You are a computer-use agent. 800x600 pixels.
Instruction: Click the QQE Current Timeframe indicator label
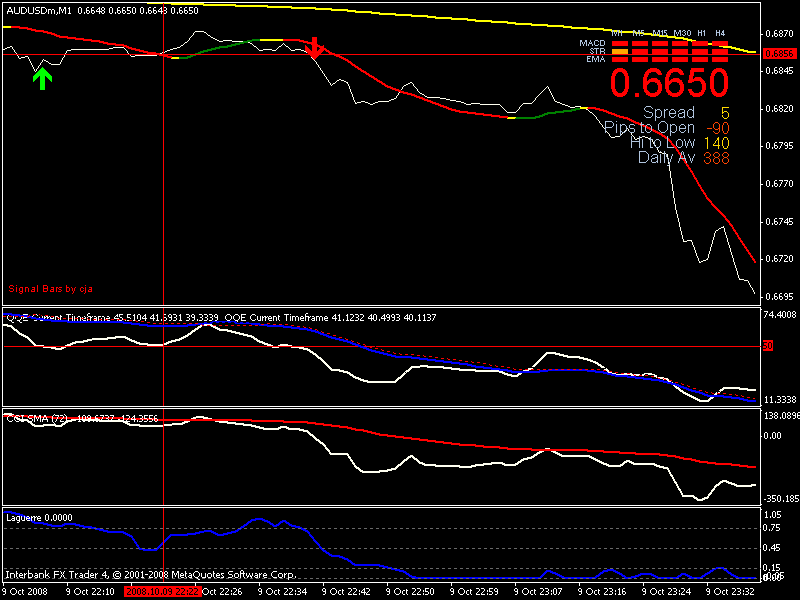[x=70, y=317]
